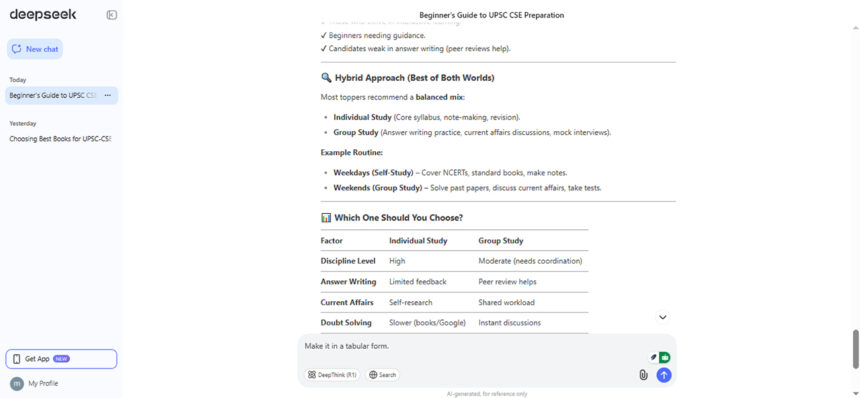Image resolution: width=860 pixels, height=398 pixels.
Task: Click the 'Factor' column header
Action: tap(331, 241)
